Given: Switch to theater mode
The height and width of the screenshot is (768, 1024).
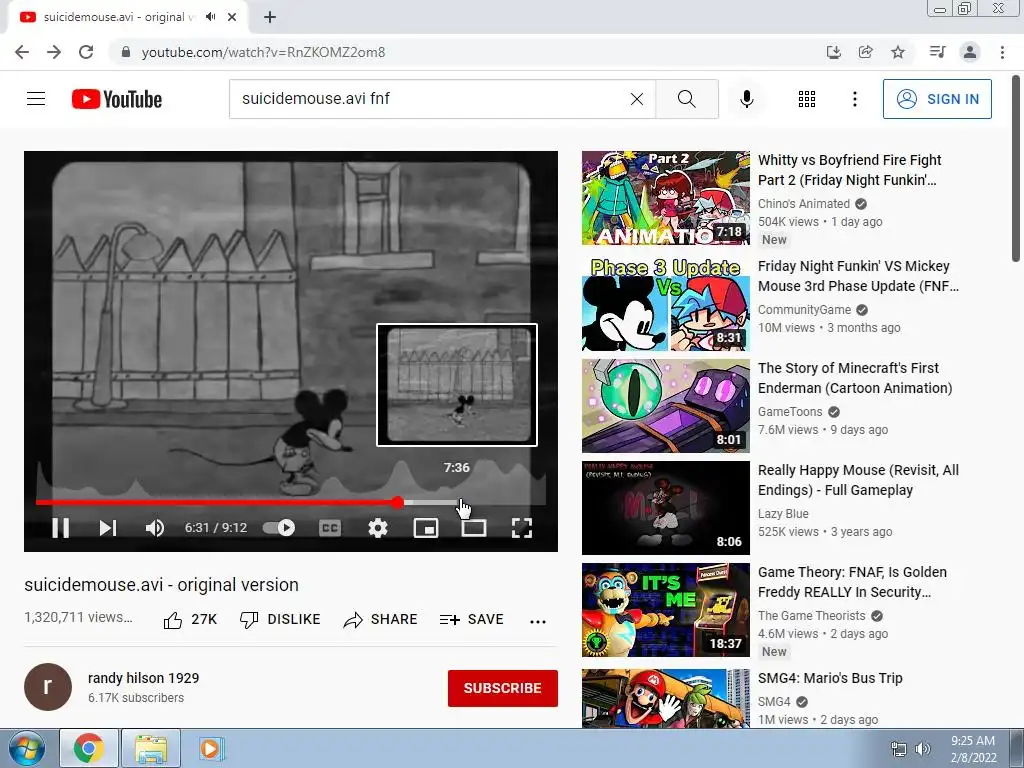Looking at the screenshot, I should point(473,528).
